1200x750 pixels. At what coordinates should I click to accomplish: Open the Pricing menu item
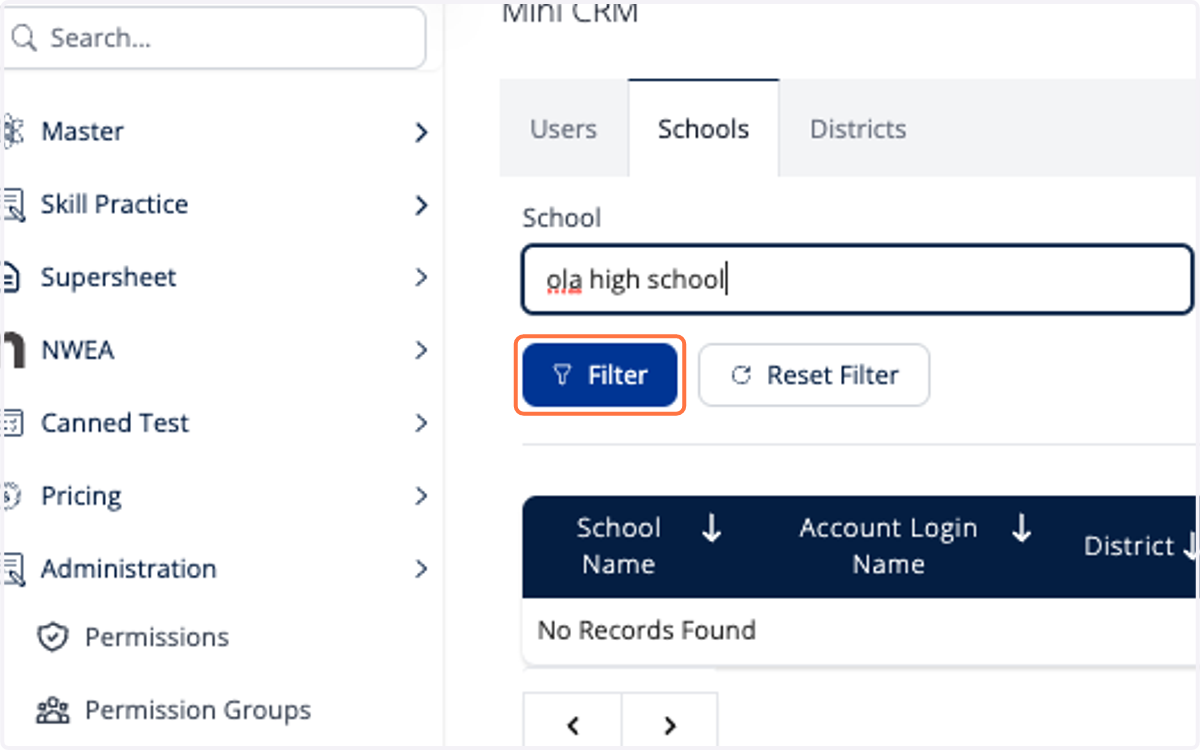tap(216, 496)
